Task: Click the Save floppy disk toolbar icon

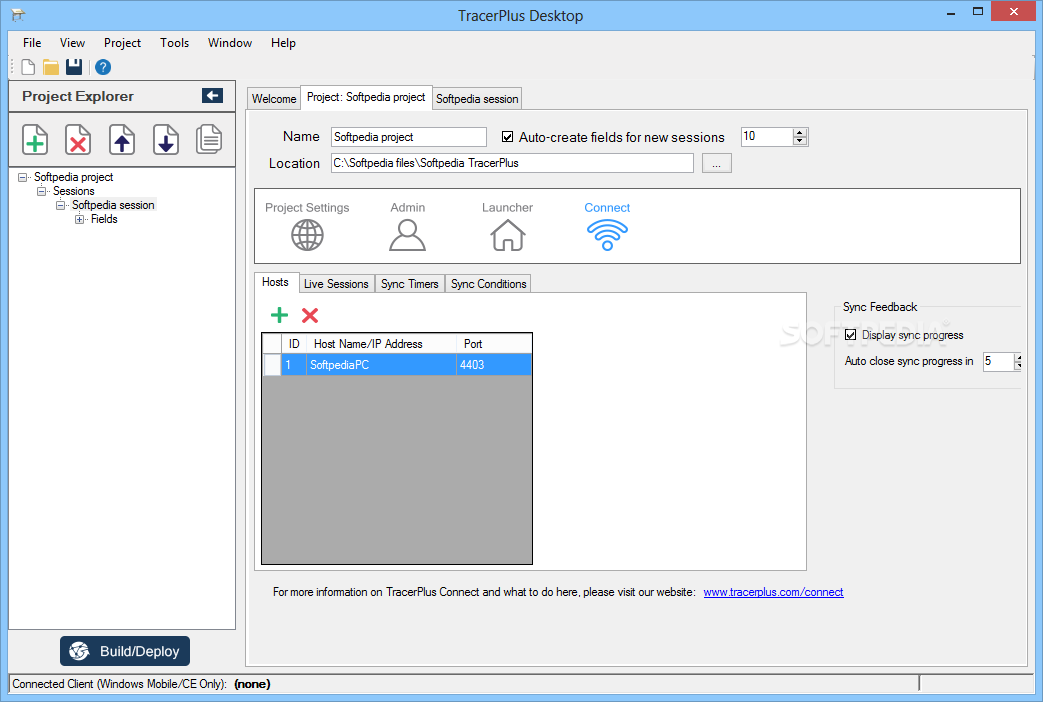Action: (74, 67)
